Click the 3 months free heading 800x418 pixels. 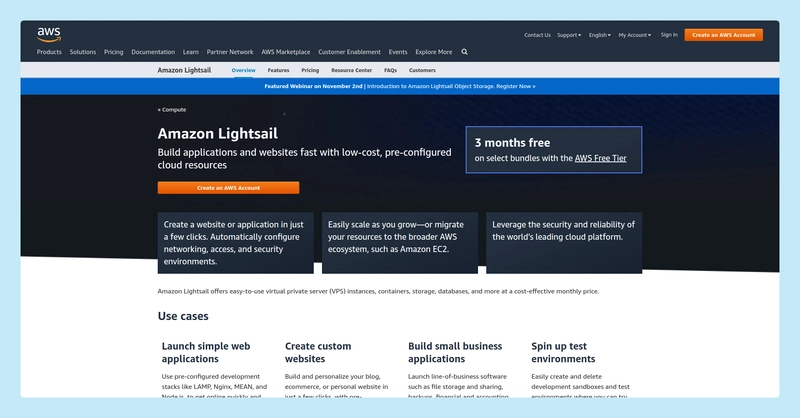click(x=512, y=143)
